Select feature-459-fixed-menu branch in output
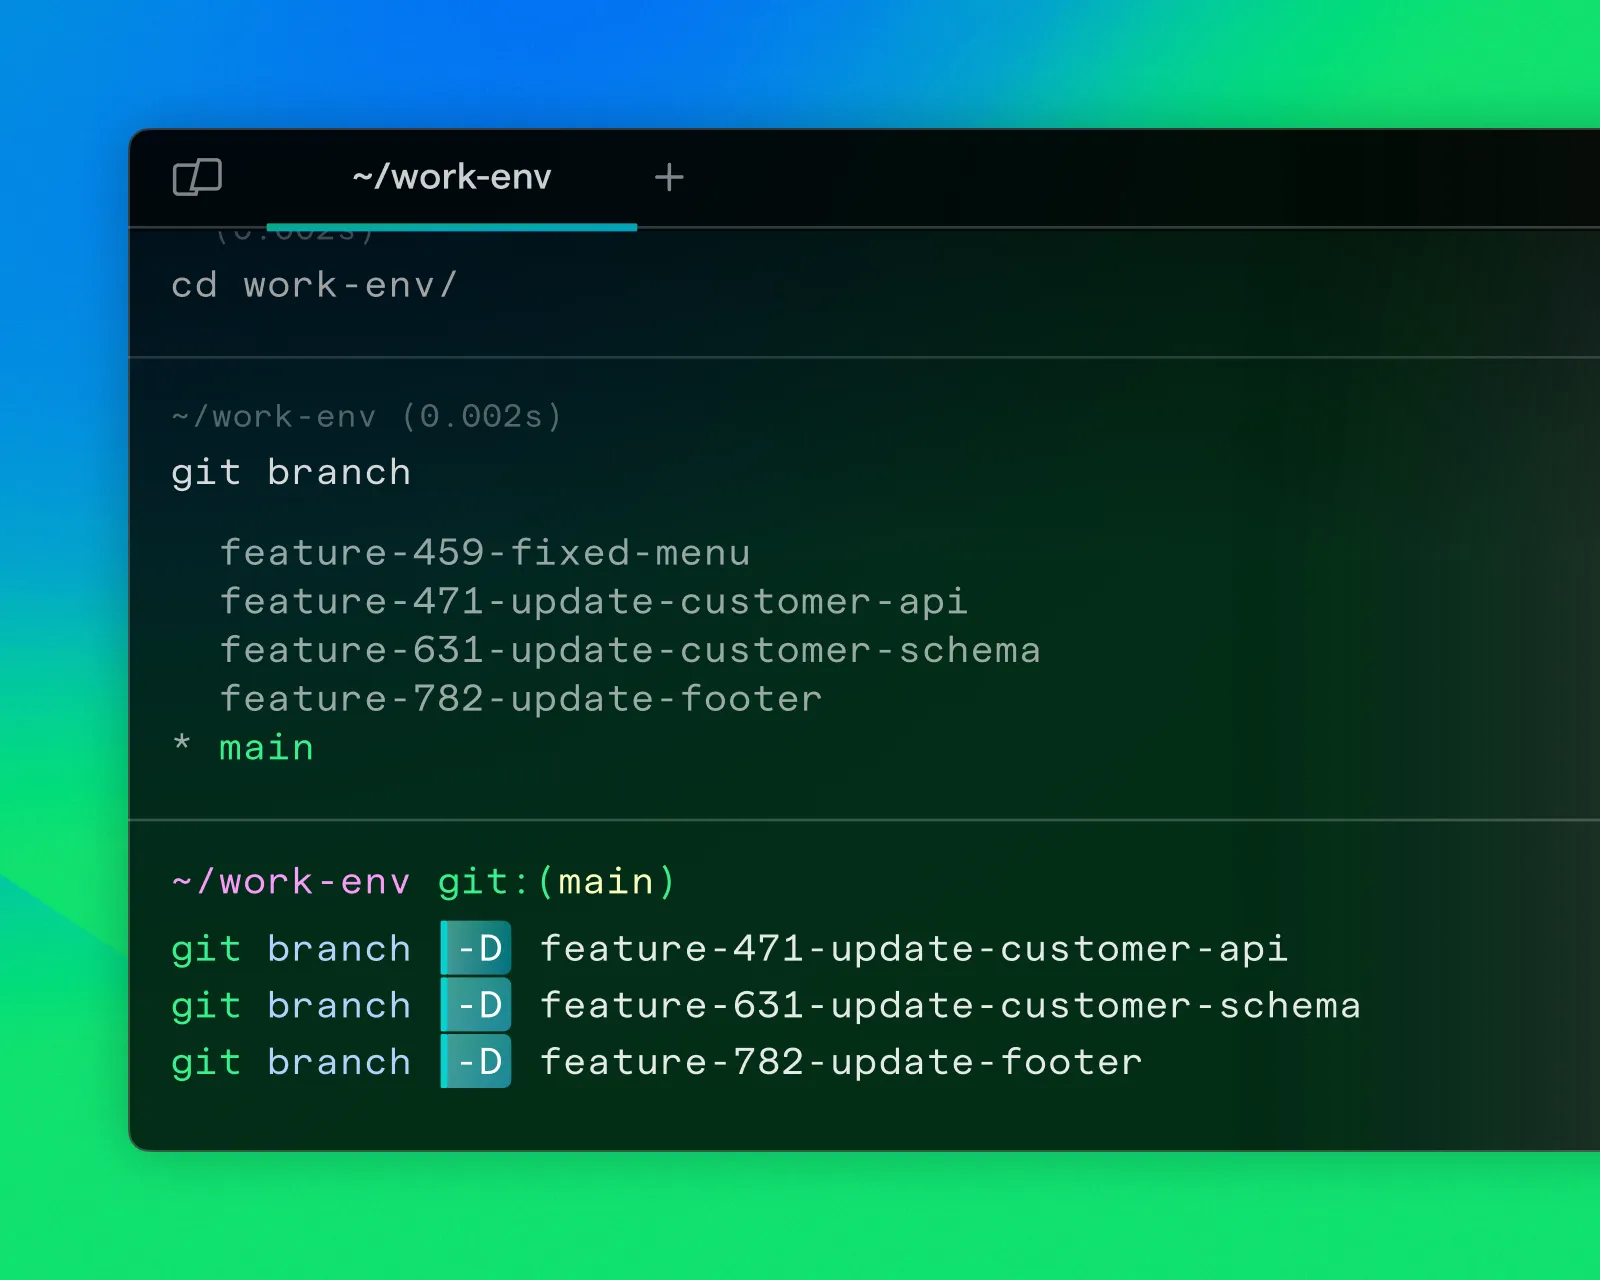Screen dimensions: 1600x1280 click(485, 553)
